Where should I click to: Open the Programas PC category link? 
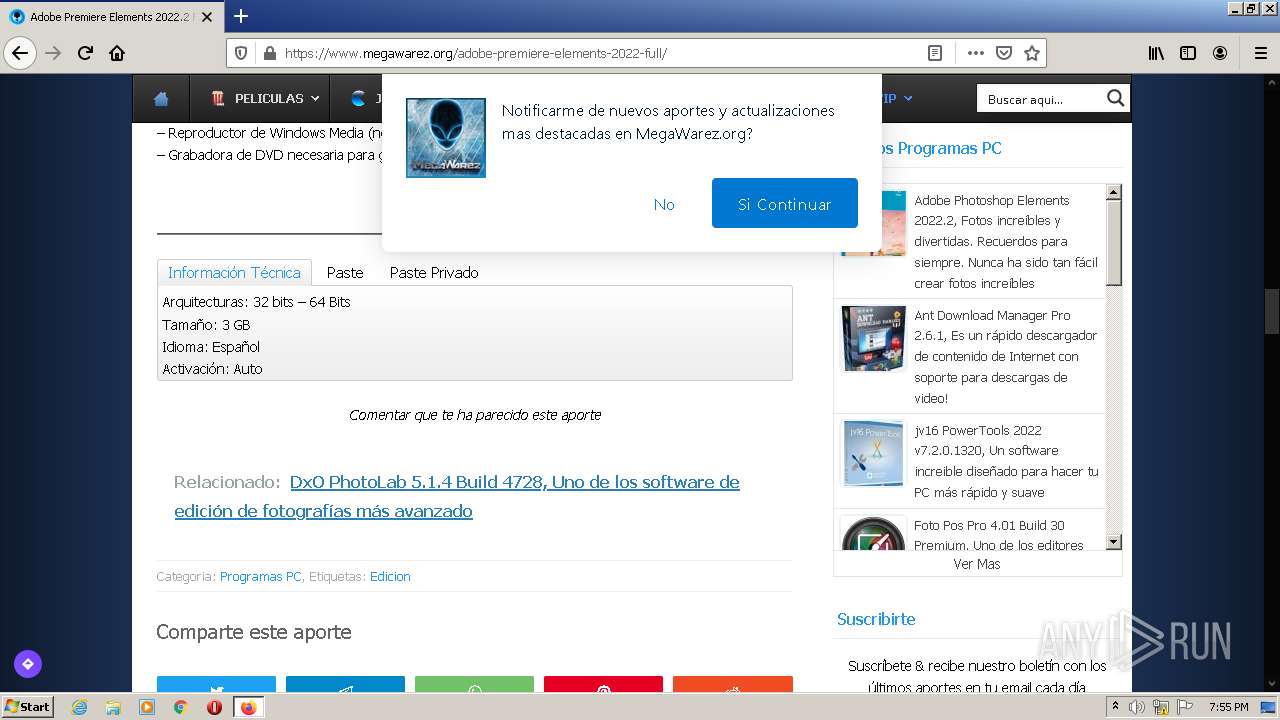pos(260,576)
